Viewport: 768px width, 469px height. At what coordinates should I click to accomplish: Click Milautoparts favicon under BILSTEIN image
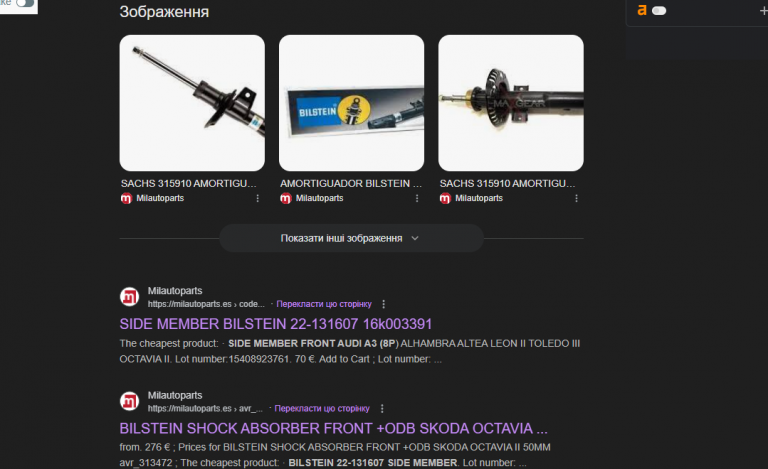pos(286,198)
